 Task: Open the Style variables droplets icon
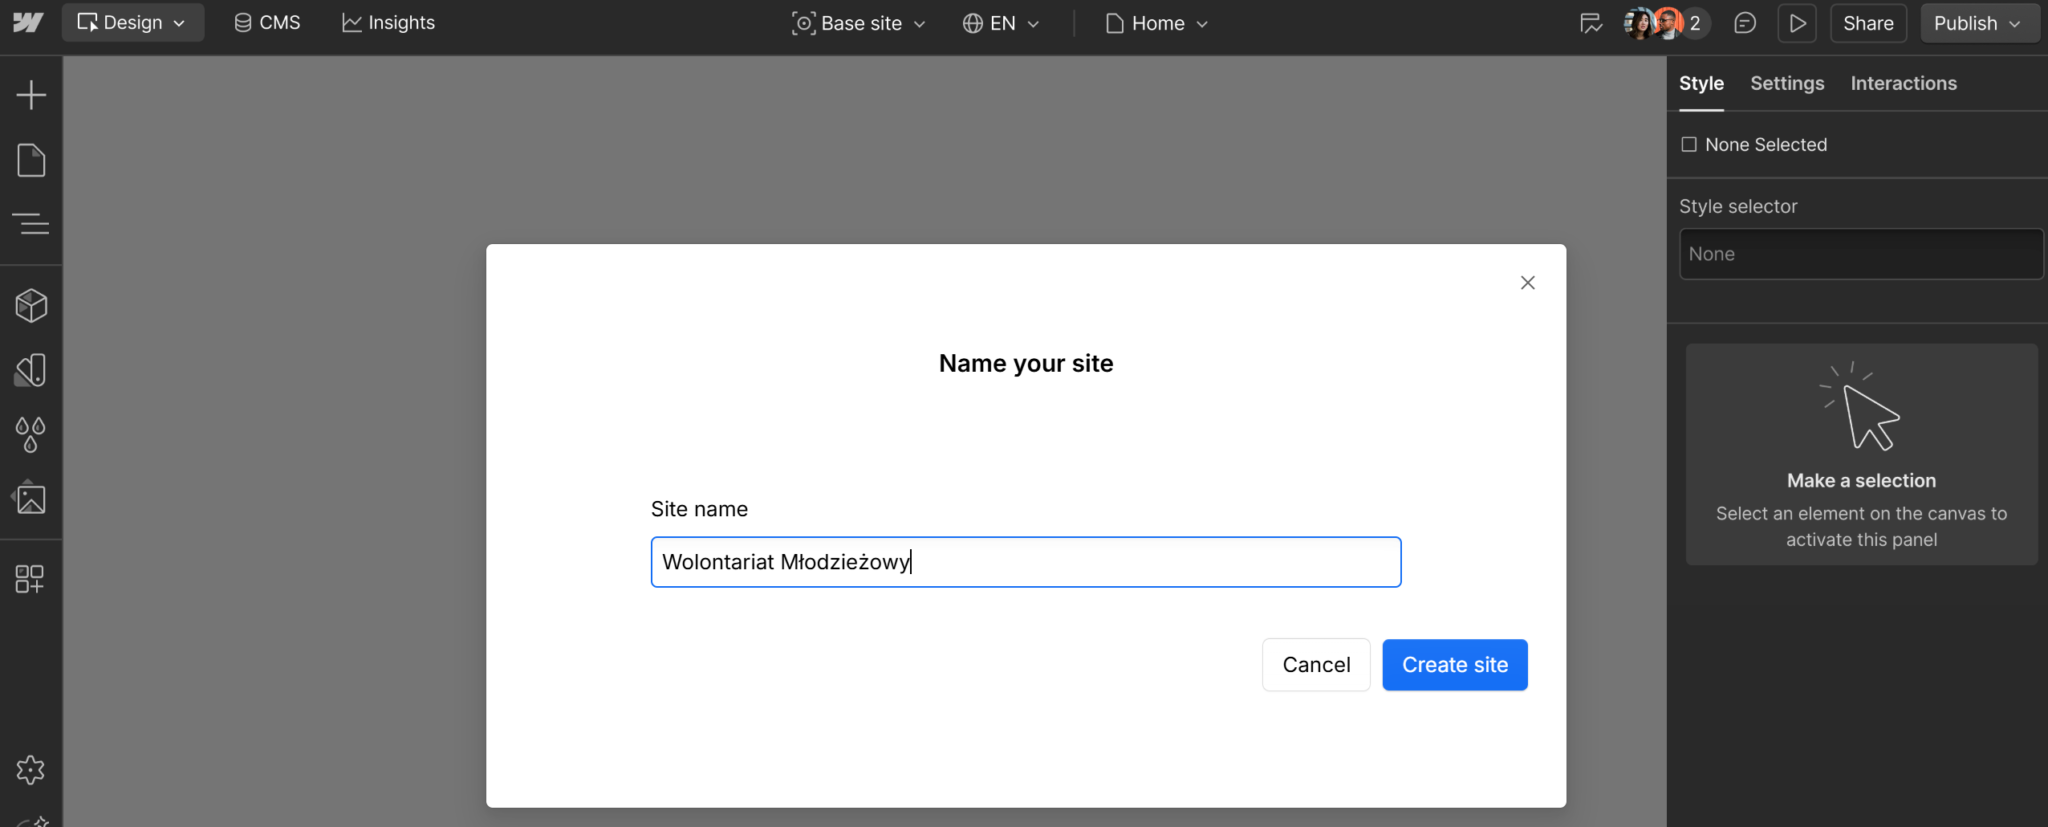[31, 435]
